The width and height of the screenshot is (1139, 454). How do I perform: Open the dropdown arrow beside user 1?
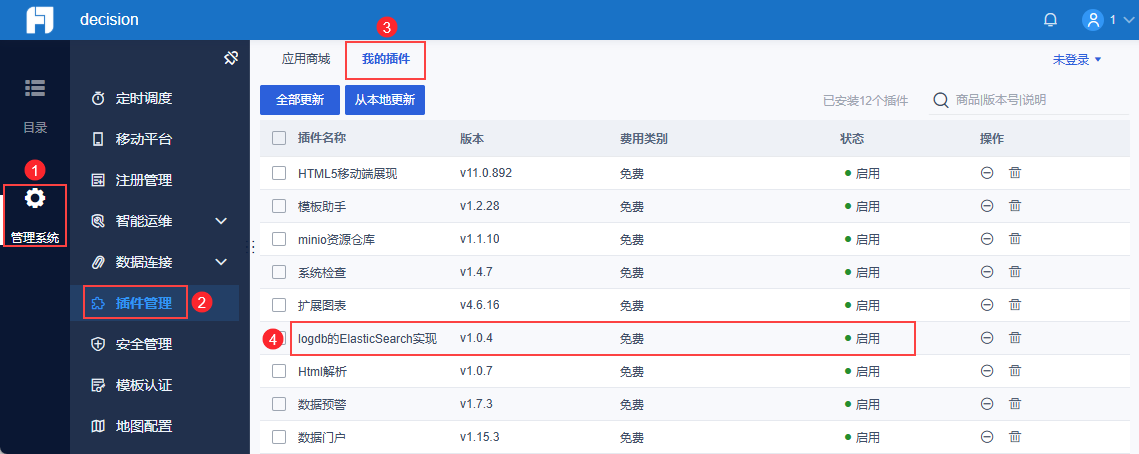[1130, 20]
